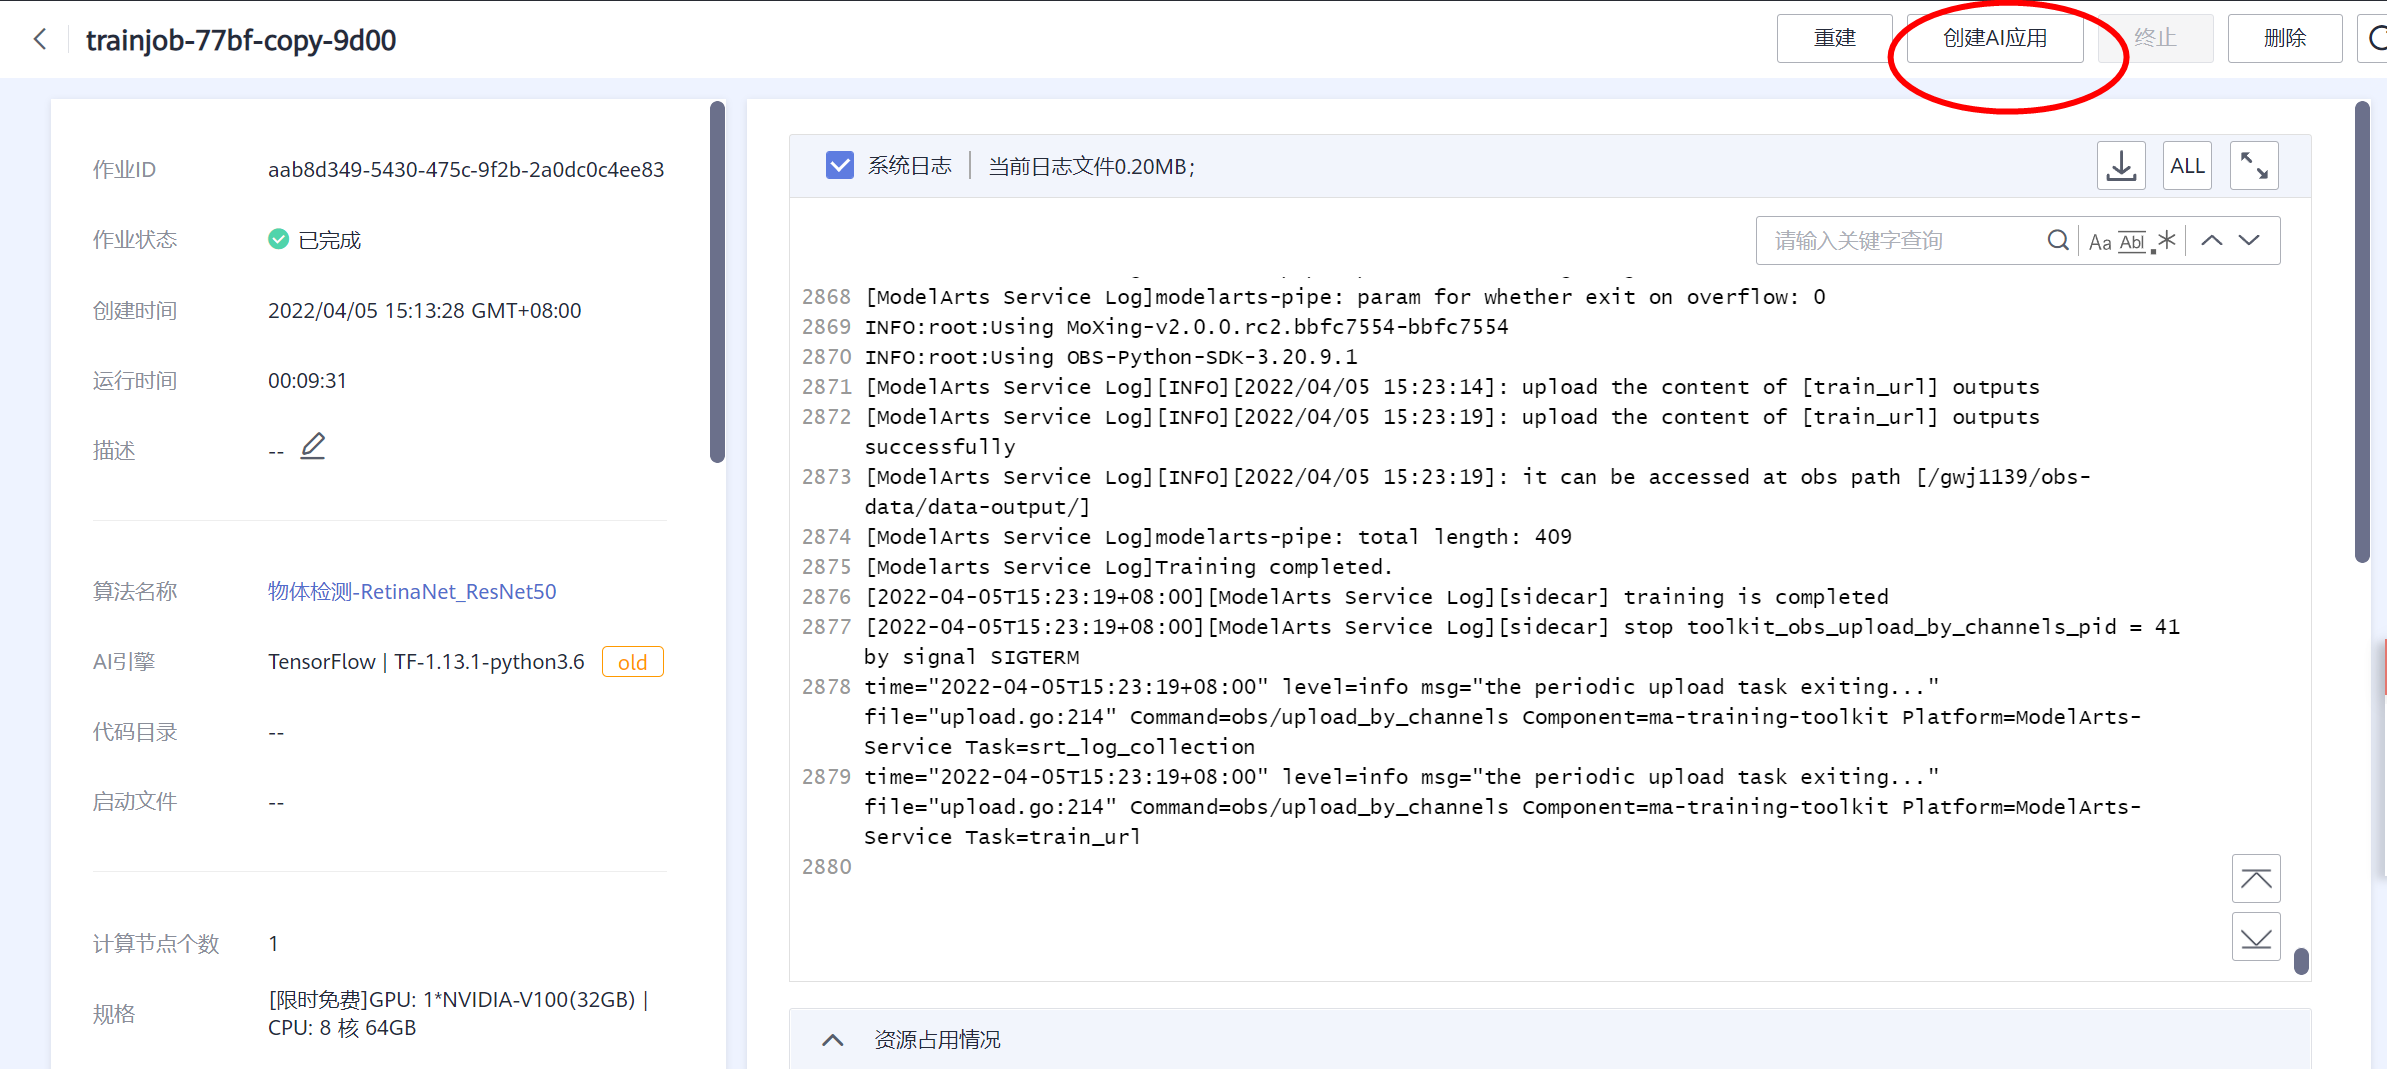Jump to the next search match
The height and width of the screenshot is (1069, 2387).
2249,241
